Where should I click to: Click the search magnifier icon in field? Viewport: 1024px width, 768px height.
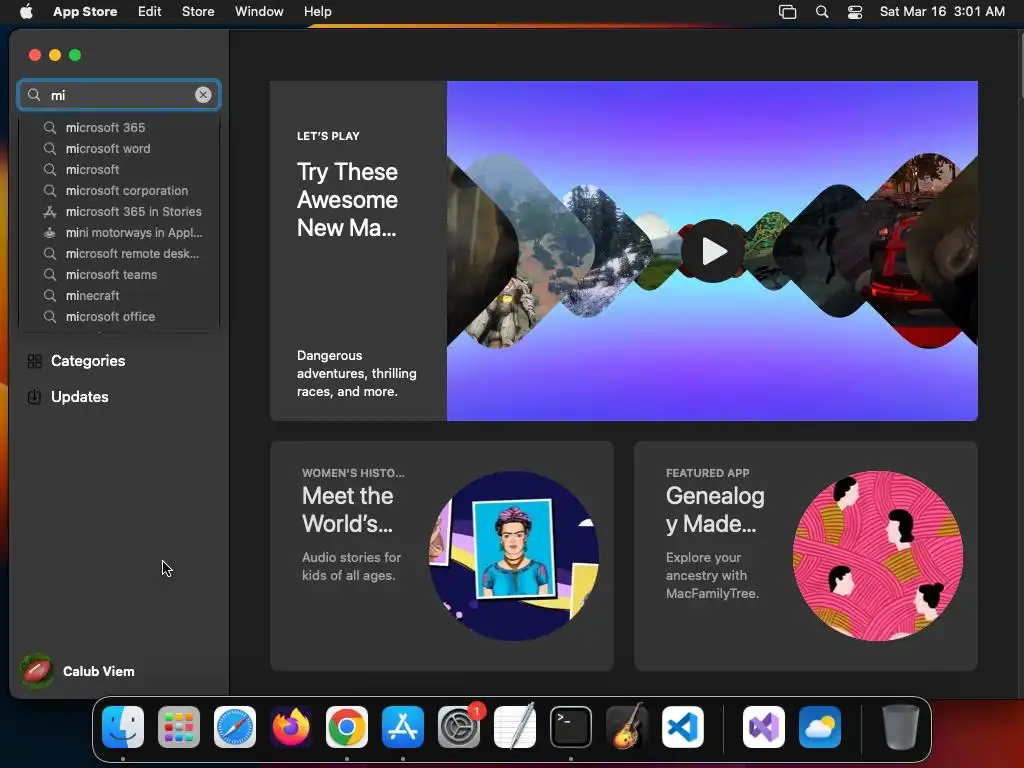pyautogui.click(x=34, y=95)
